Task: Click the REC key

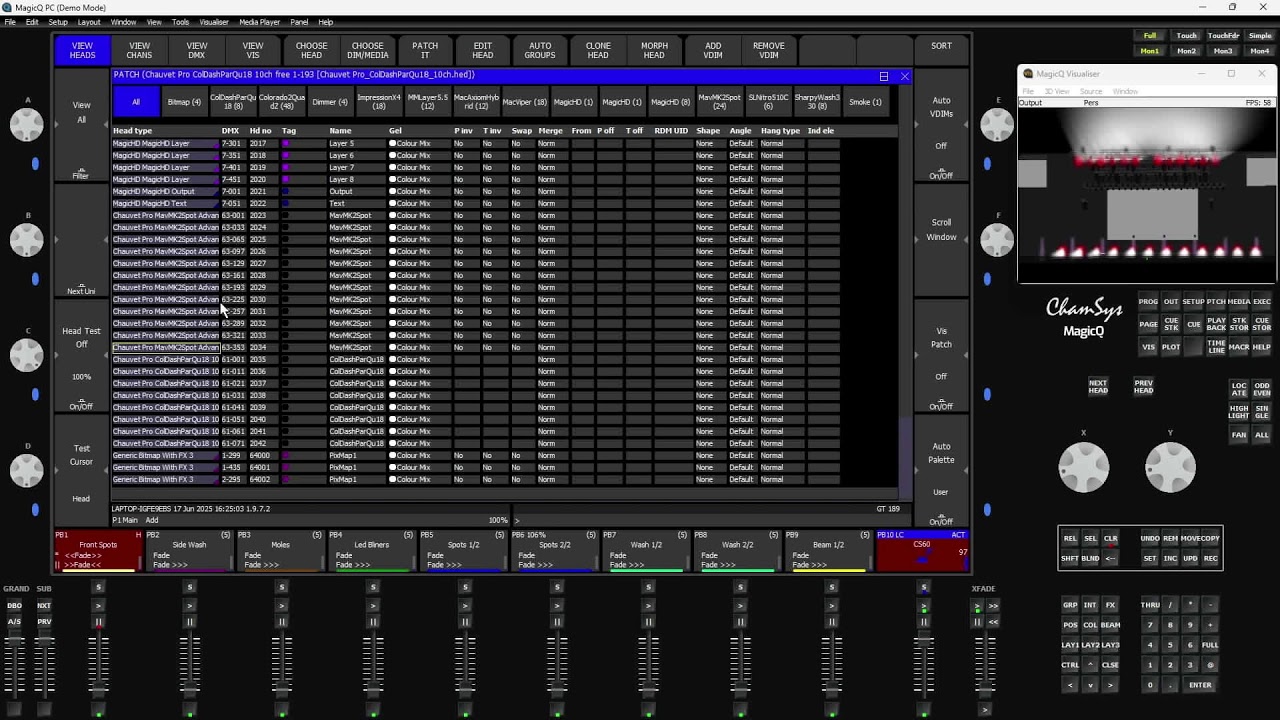Action: click(1210, 559)
